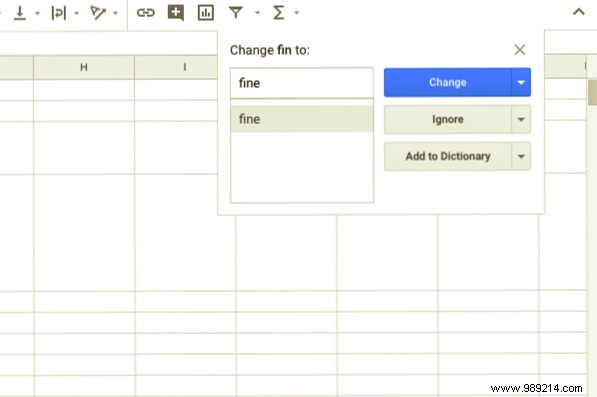The image size is (597, 397).
Task: Open vertical align dropdown arrow
Action: tap(37, 13)
